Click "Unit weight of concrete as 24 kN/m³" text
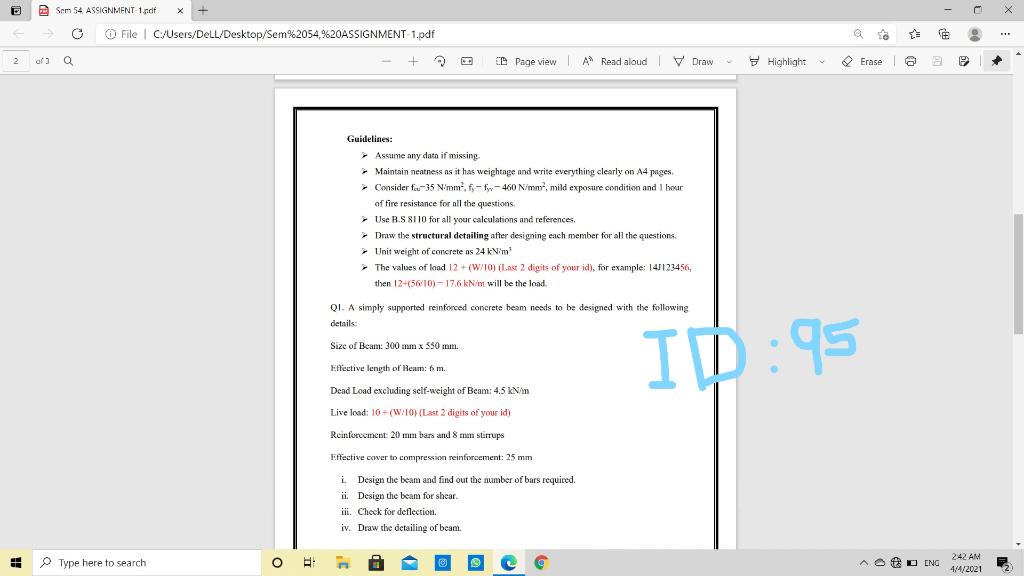The image size is (1024, 576). (x=443, y=251)
